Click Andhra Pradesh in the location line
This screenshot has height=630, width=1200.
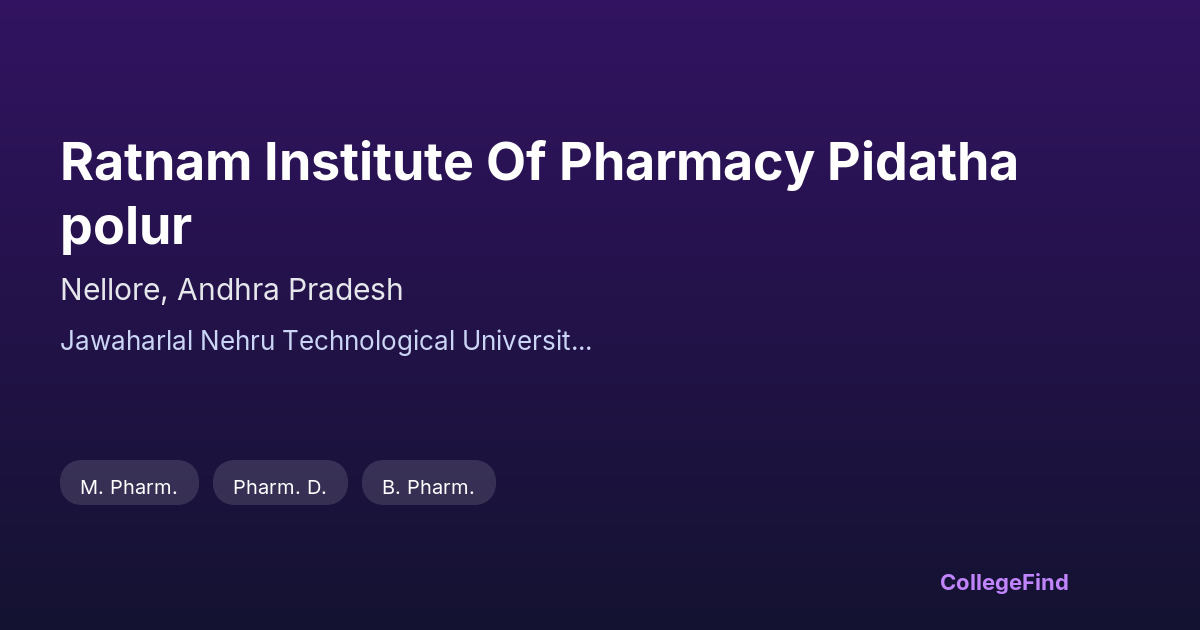pyautogui.click(x=291, y=290)
